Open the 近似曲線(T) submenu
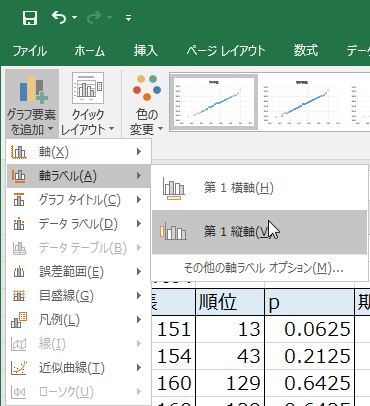Image resolution: width=370 pixels, height=406 pixels. point(79,368)
